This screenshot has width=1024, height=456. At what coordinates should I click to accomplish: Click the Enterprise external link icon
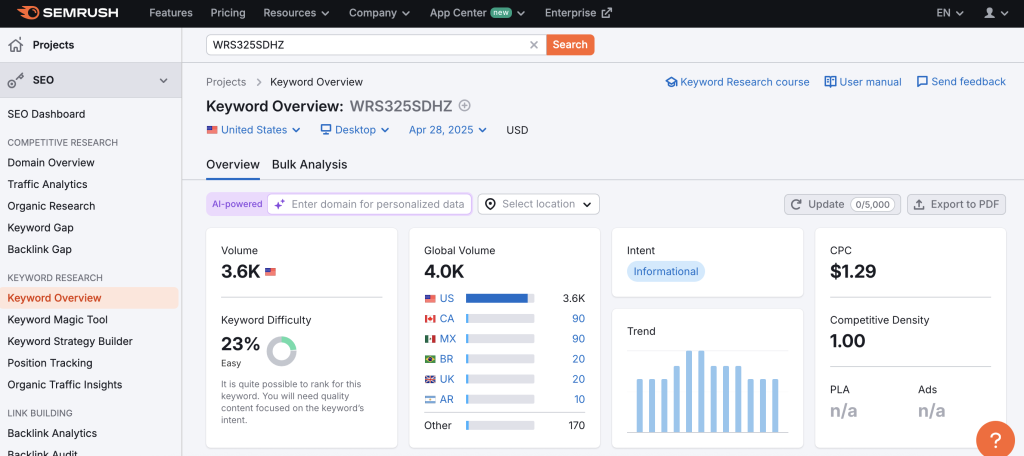607,13
